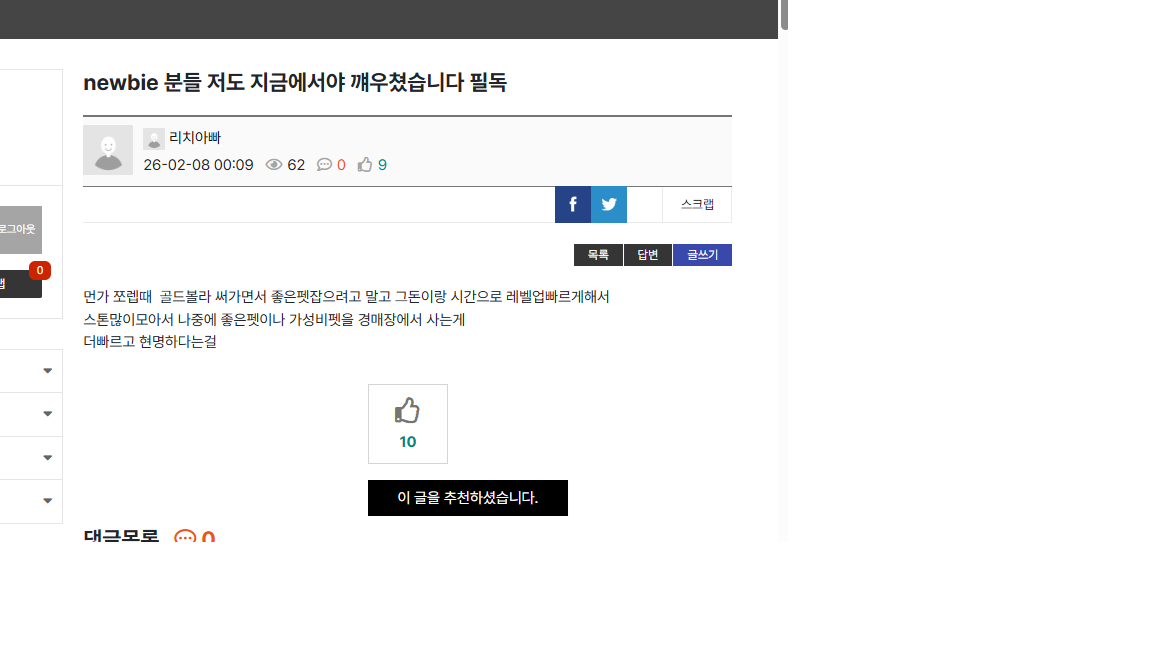Screen dimensions: 1152x648
Task: Share the post on Facebook
Action: tap(573, 204)
